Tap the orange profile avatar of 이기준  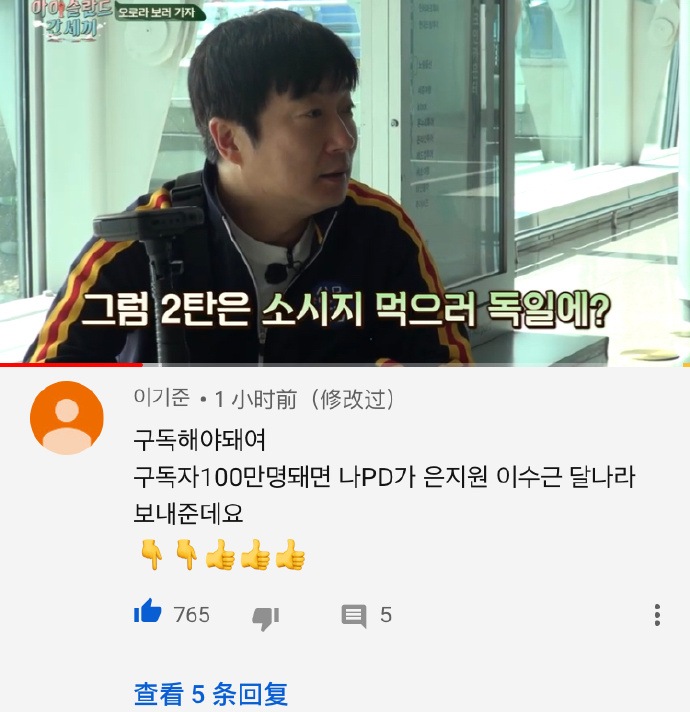67,418
